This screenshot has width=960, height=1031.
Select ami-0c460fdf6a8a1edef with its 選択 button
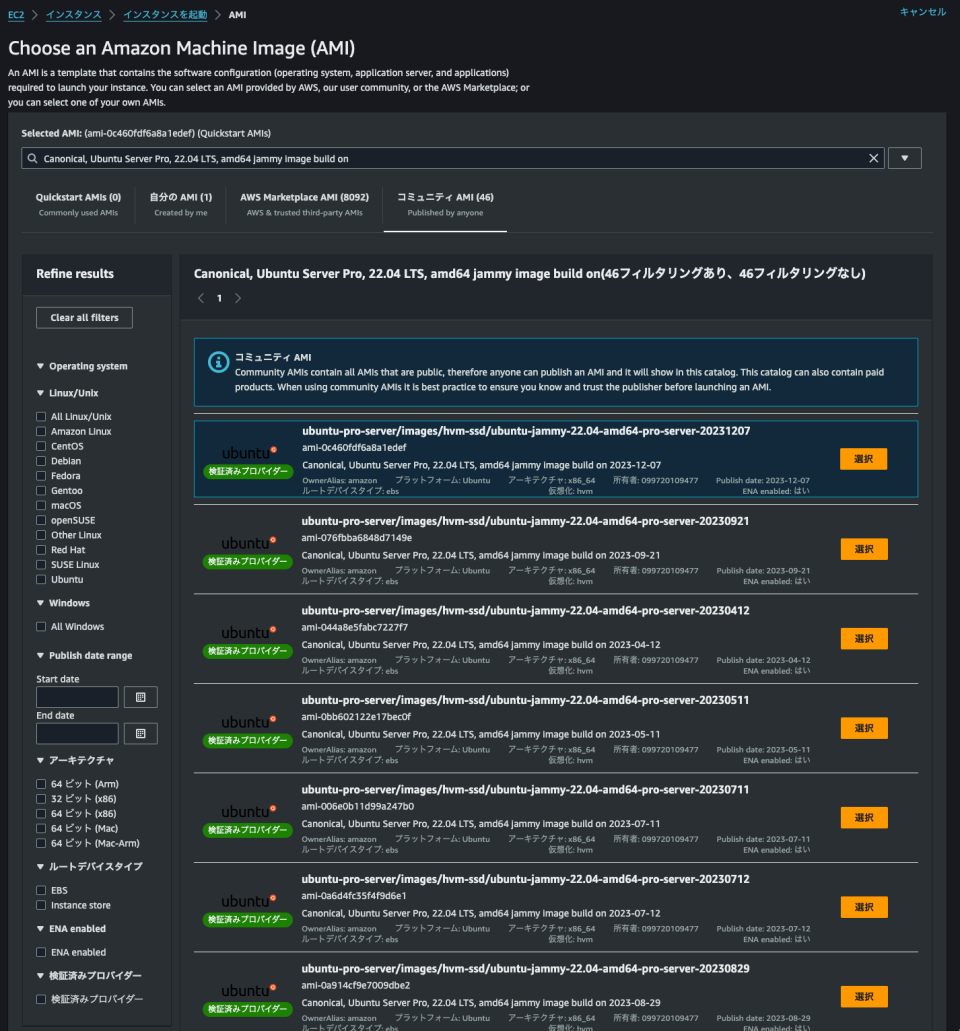coord(864,458)
